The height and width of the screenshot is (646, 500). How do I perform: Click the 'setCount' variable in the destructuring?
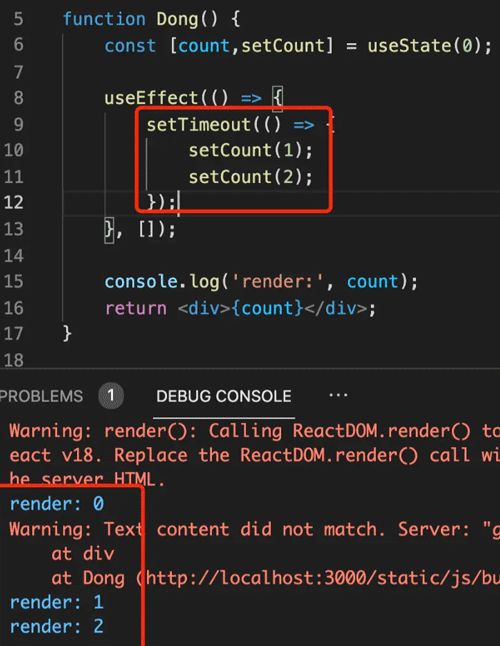pyautogui.click(x=283, y=45)
